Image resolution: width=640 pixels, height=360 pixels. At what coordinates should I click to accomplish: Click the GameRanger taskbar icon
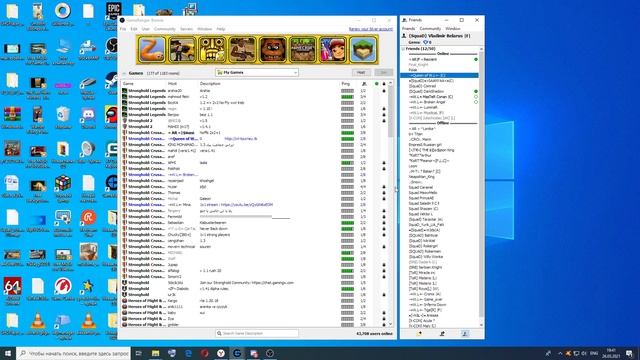[x=237, y=353]
